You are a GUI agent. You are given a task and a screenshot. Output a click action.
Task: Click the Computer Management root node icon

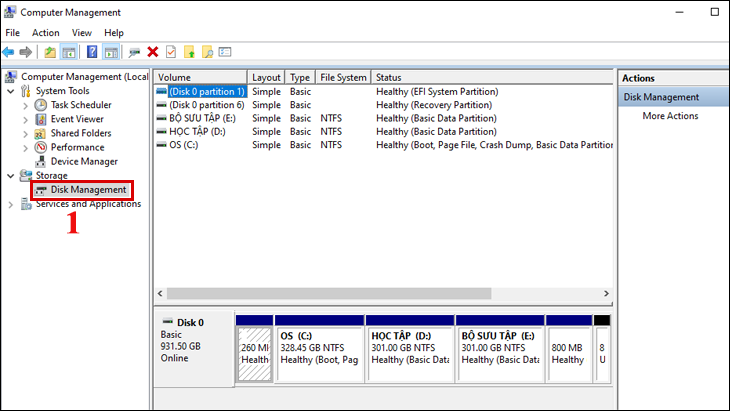[10, 77]
